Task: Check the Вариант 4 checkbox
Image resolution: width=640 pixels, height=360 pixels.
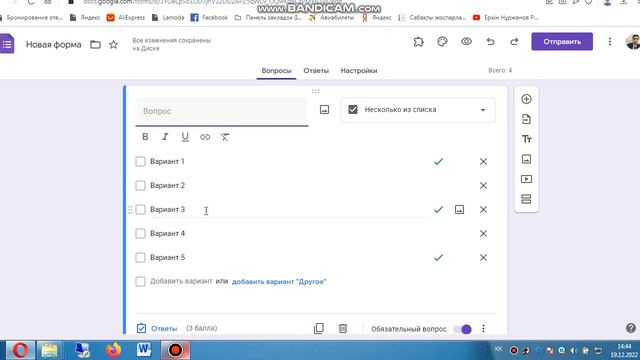Action: point(140,233)
